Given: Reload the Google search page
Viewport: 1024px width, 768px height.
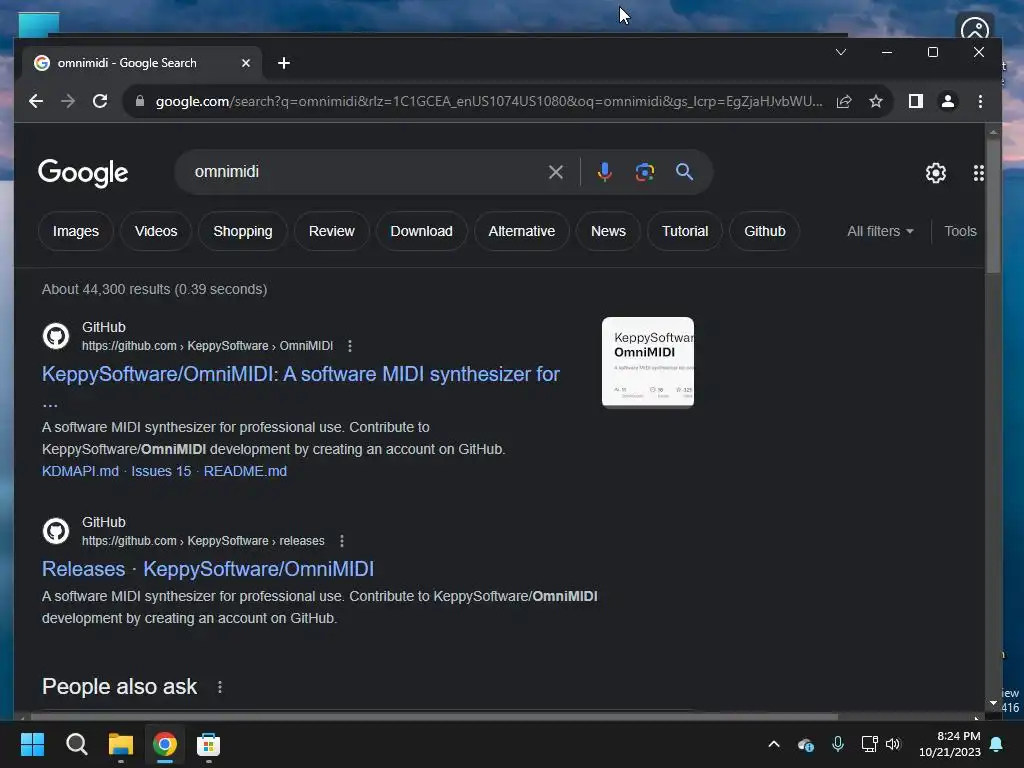Looking at the screenshot, I should pyautogui.click(x=100, y=101).
